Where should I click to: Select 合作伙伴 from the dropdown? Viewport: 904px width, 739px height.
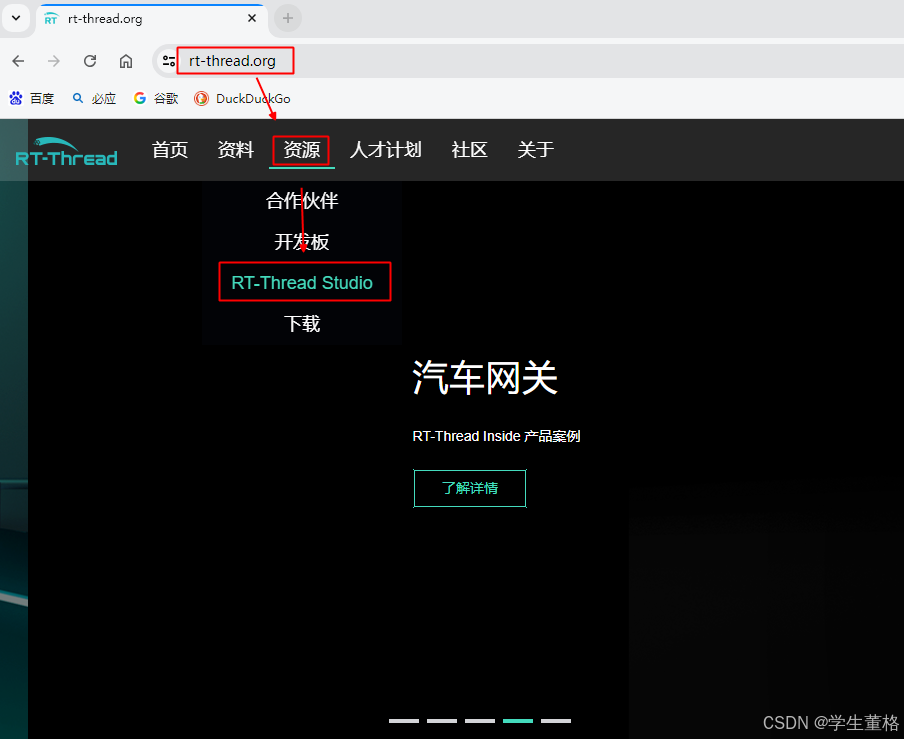[x=302, y=201]
